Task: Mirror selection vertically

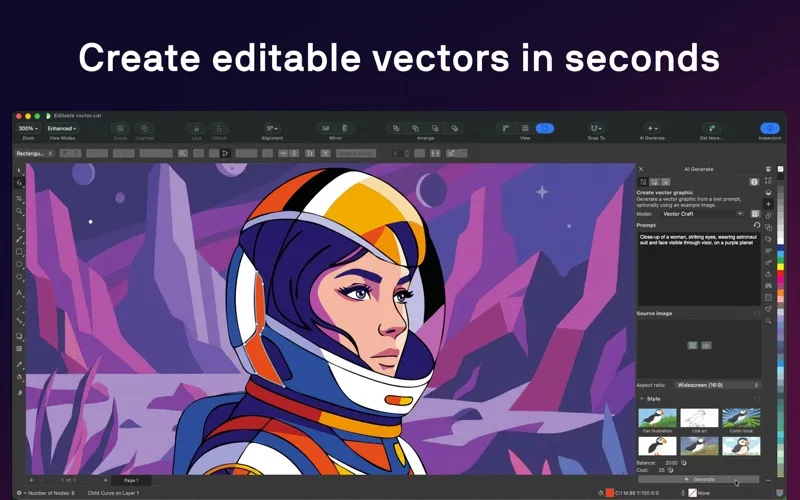Action: point(345,129)
